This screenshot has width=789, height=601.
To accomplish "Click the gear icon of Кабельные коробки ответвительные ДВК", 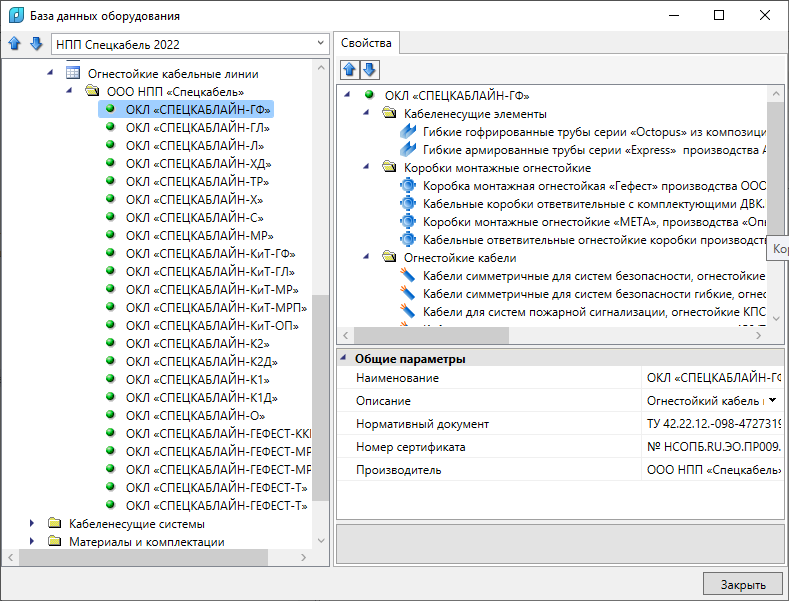I will (408, 203).
